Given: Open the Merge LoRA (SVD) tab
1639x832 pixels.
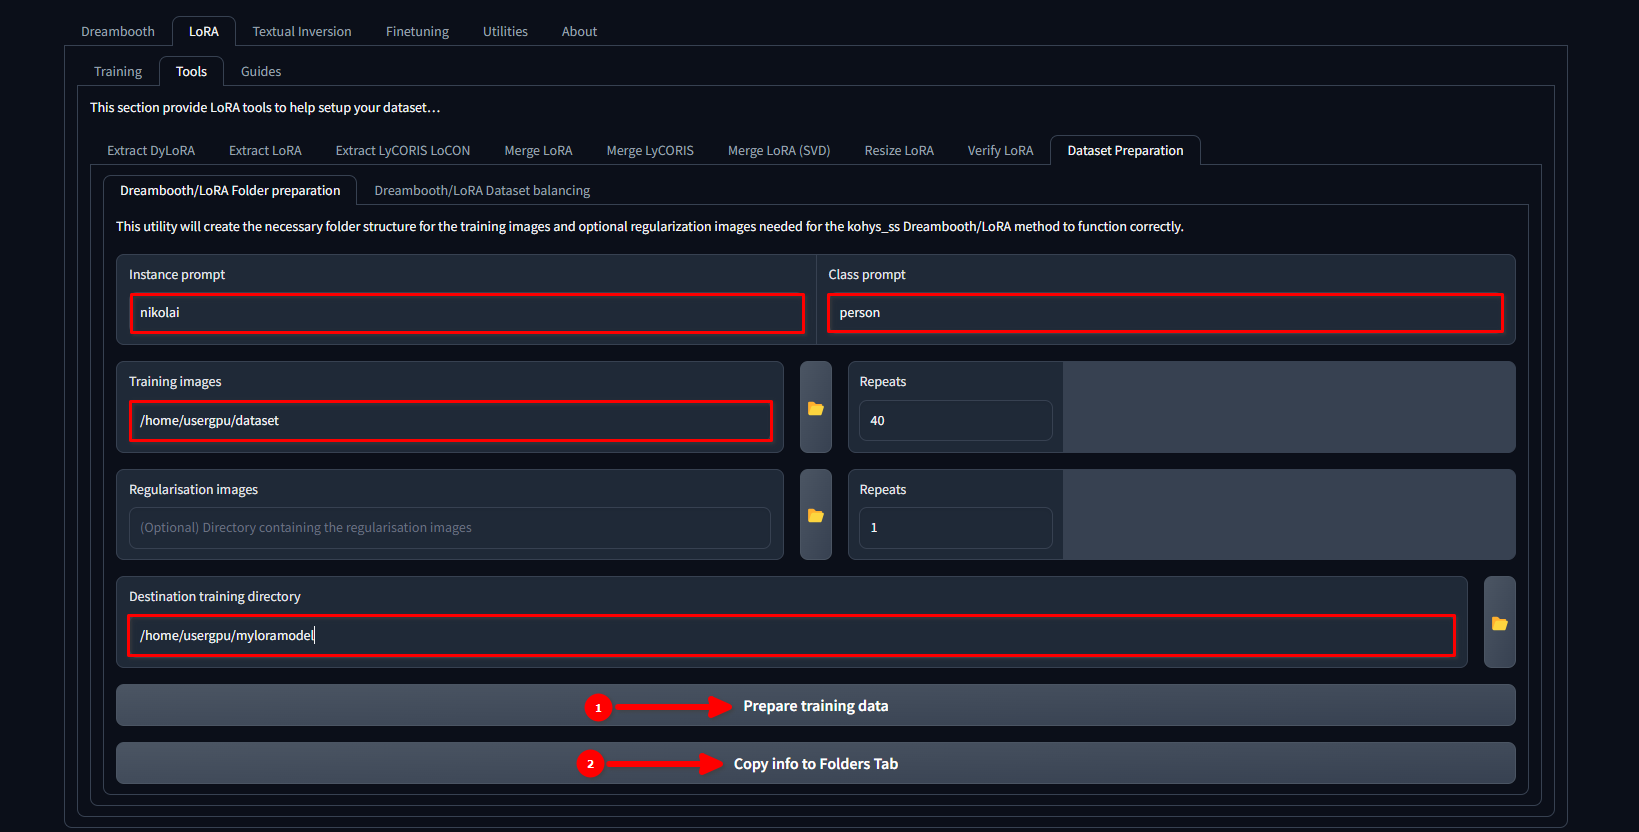Looking at the screenshot, I should point(779,150).
